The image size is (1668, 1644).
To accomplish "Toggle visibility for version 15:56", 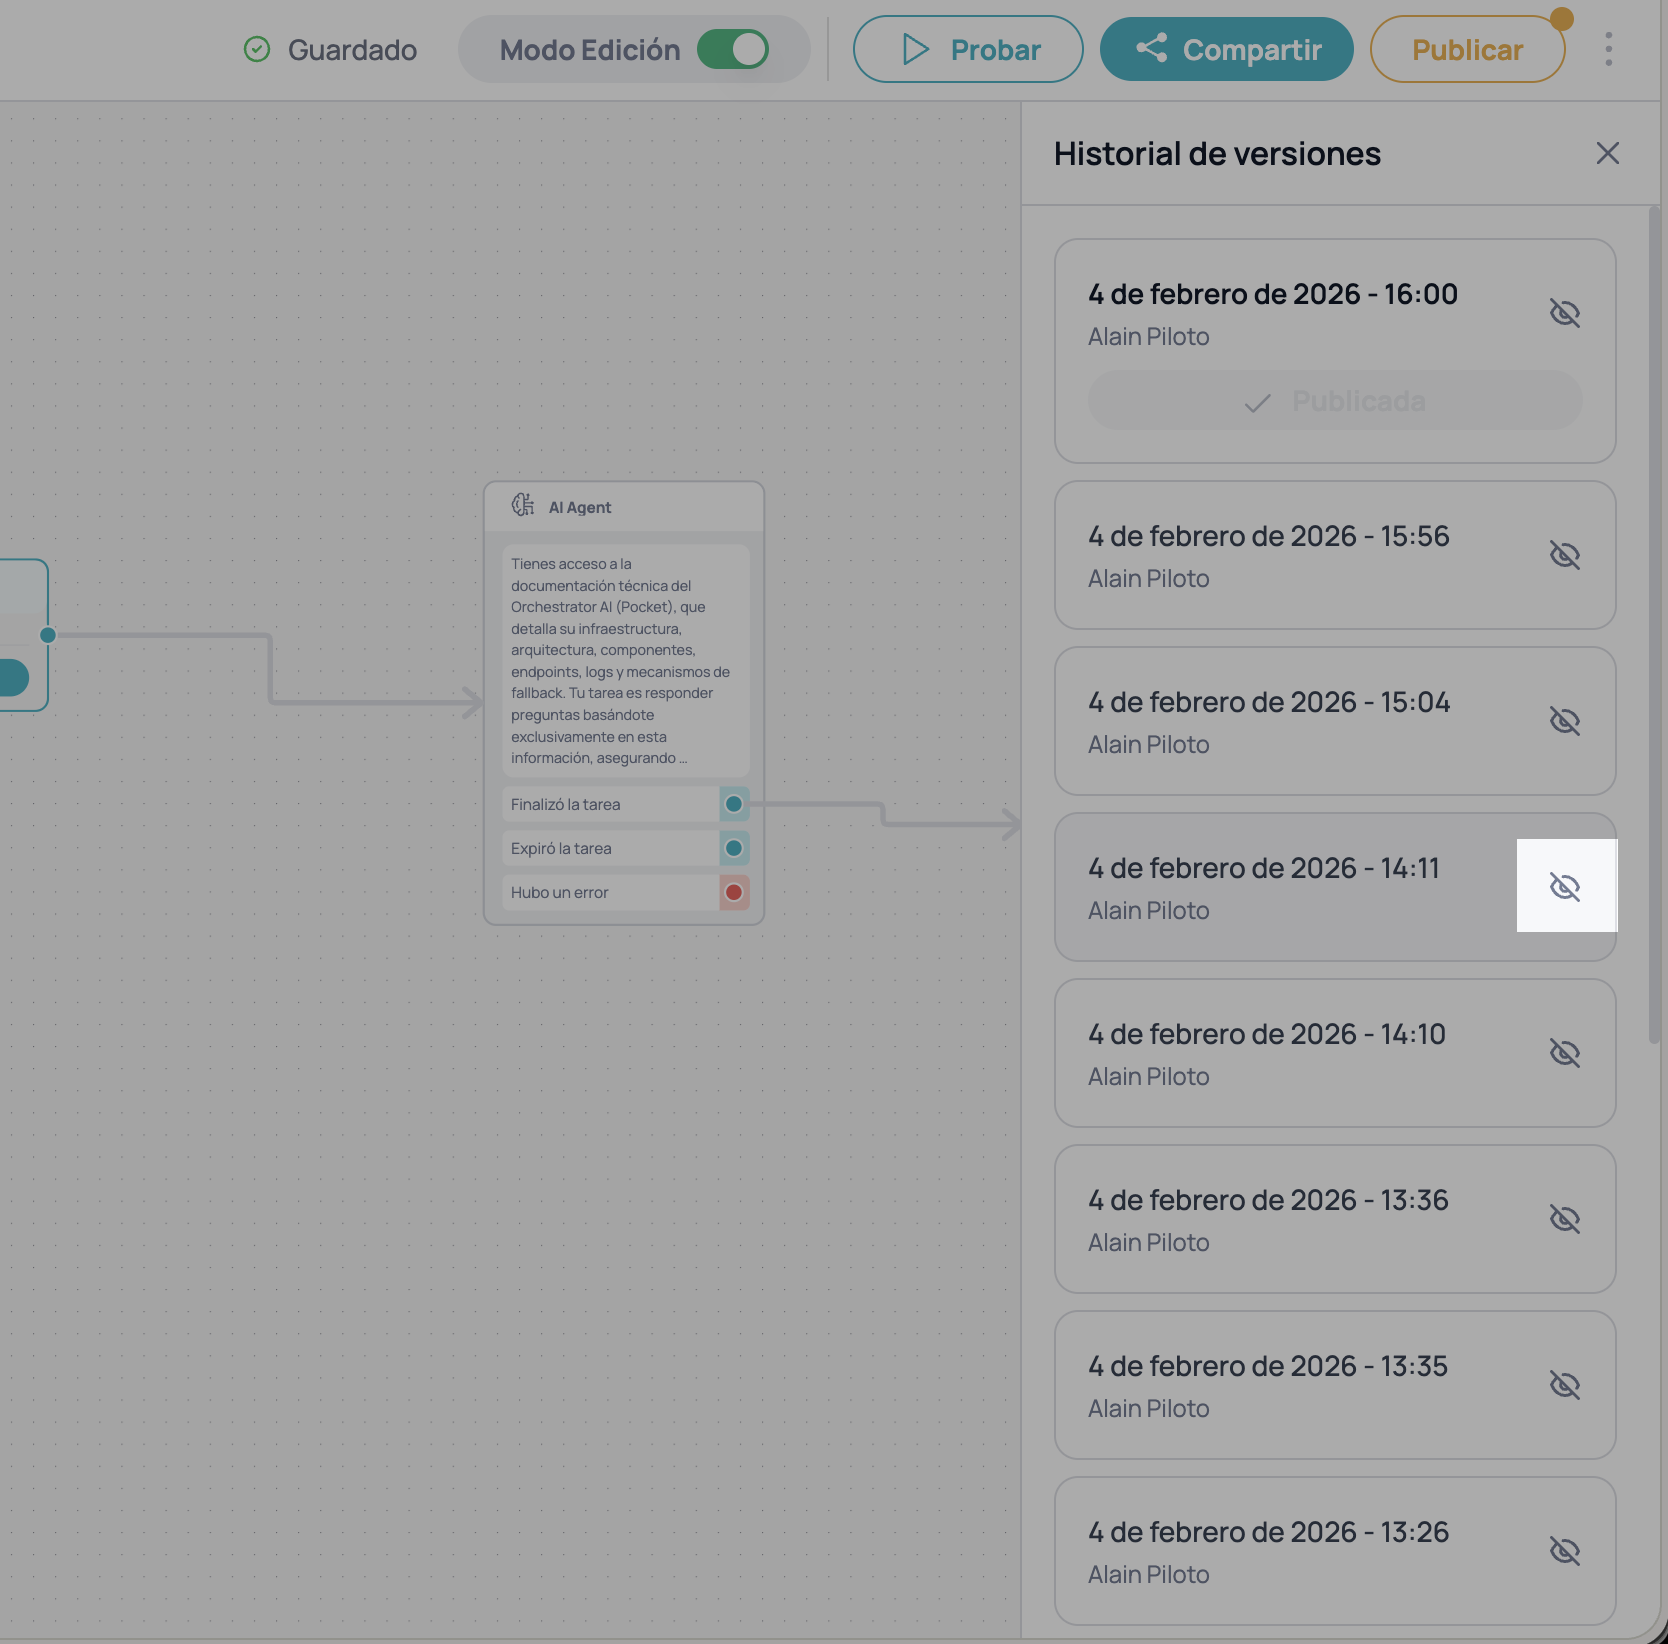I will pos(1564,555).
